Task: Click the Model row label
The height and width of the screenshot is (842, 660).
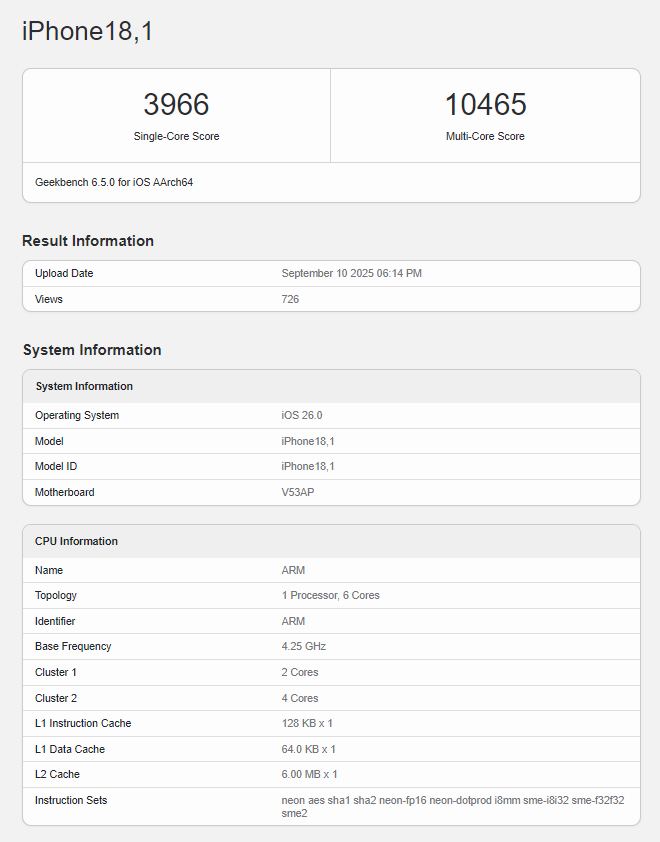Action: [49, 441]
